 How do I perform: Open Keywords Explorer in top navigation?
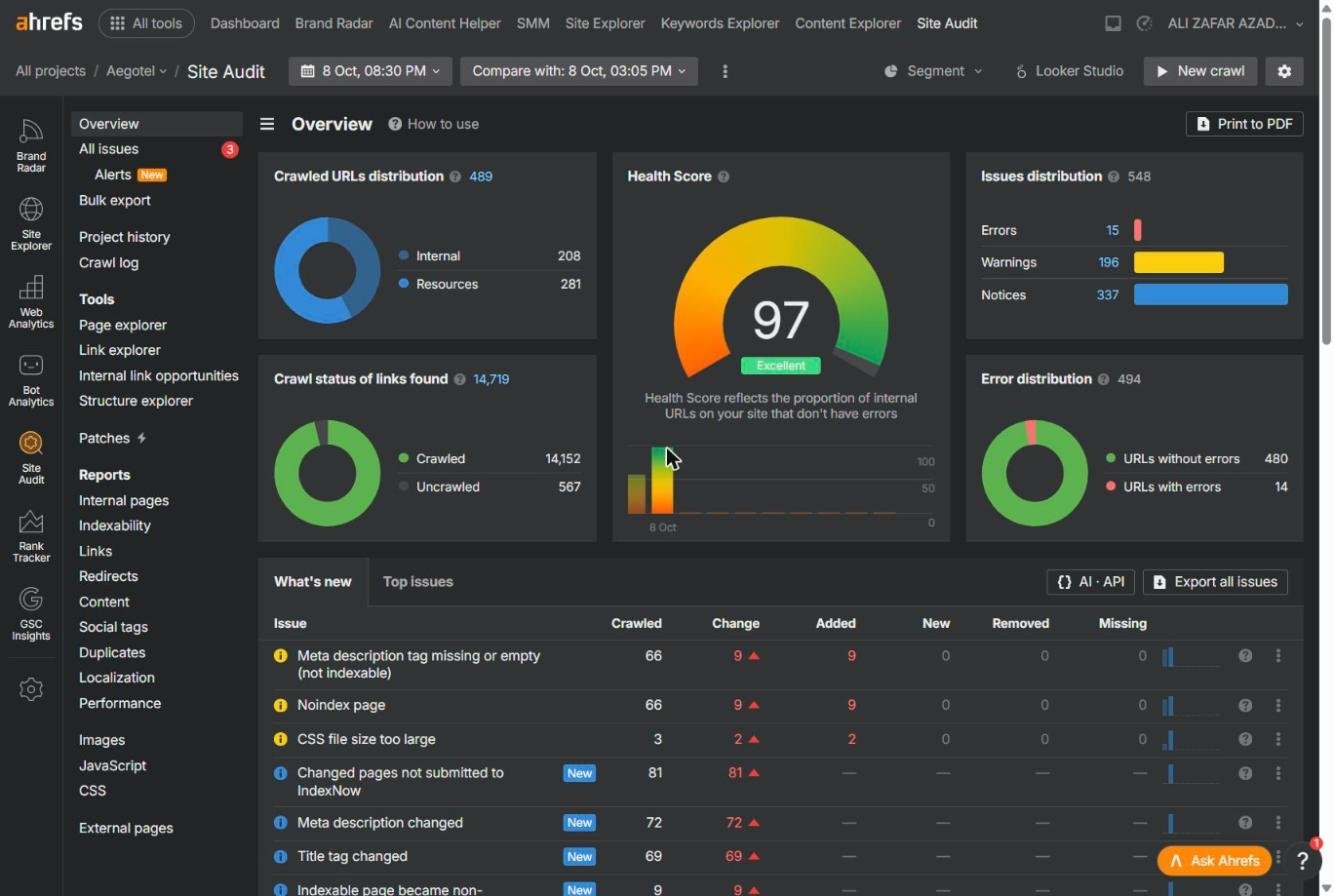tap(720, 23)
